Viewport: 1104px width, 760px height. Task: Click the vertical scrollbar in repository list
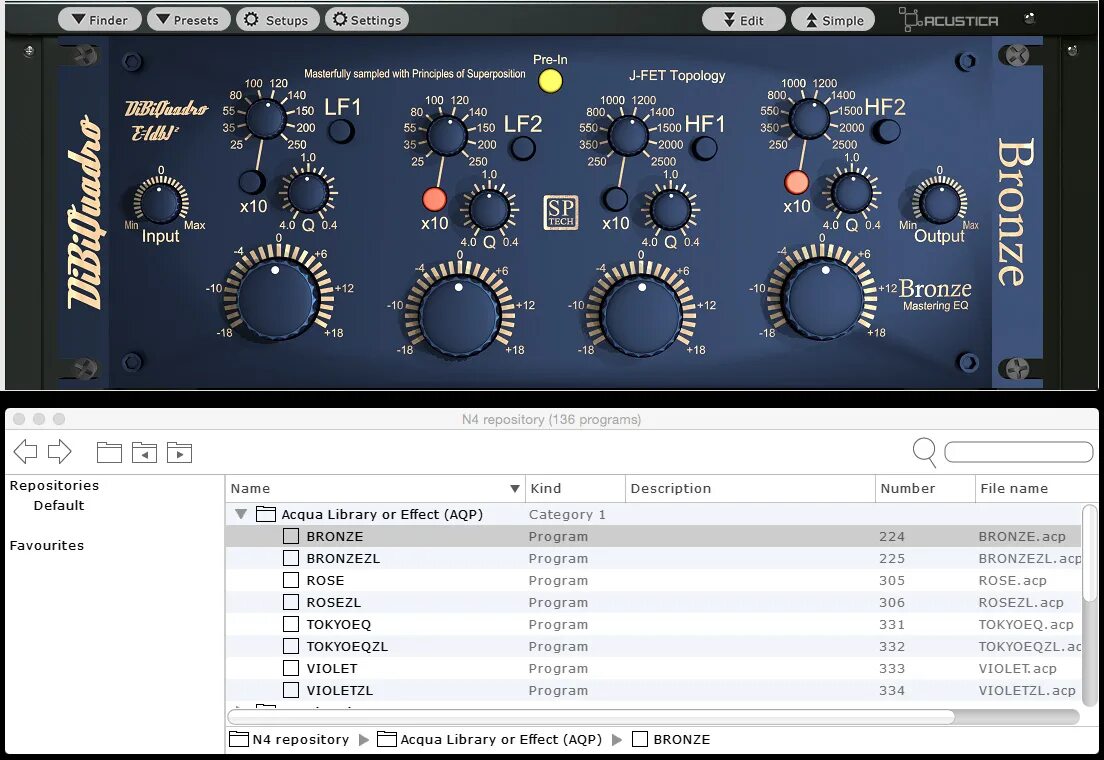(1089, 553)
